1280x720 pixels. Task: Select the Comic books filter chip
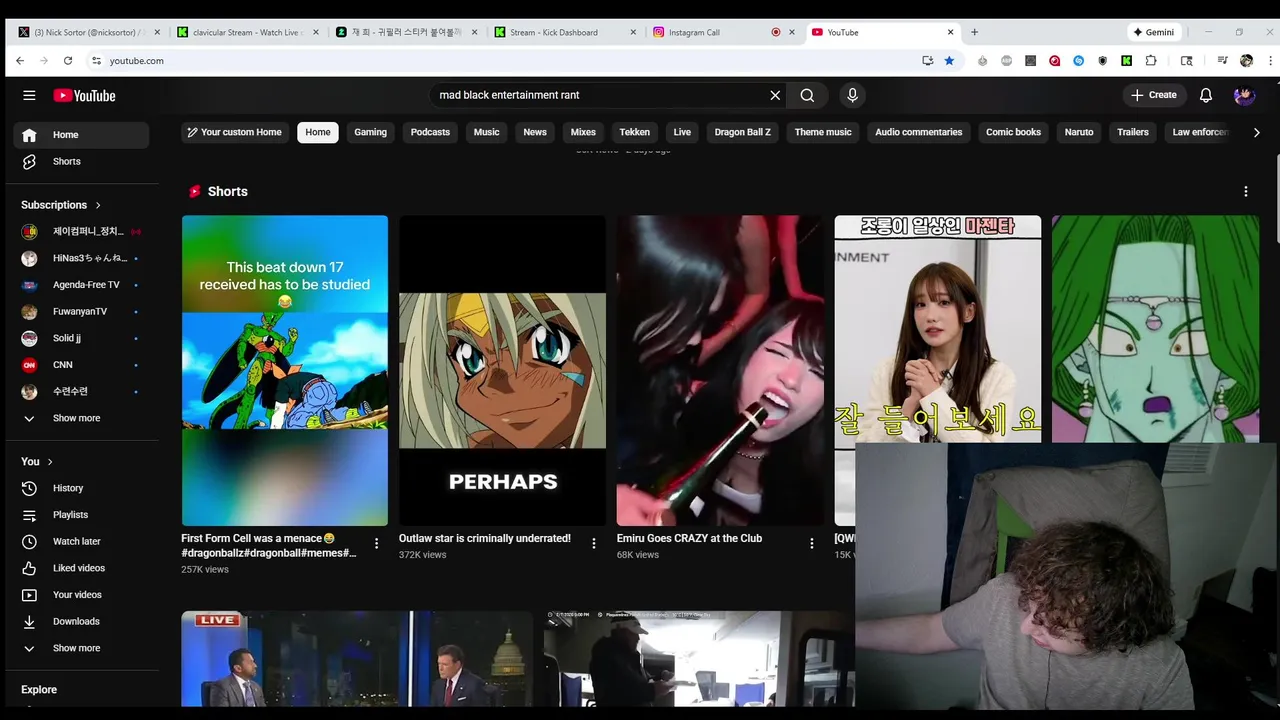coord(1013,132)
